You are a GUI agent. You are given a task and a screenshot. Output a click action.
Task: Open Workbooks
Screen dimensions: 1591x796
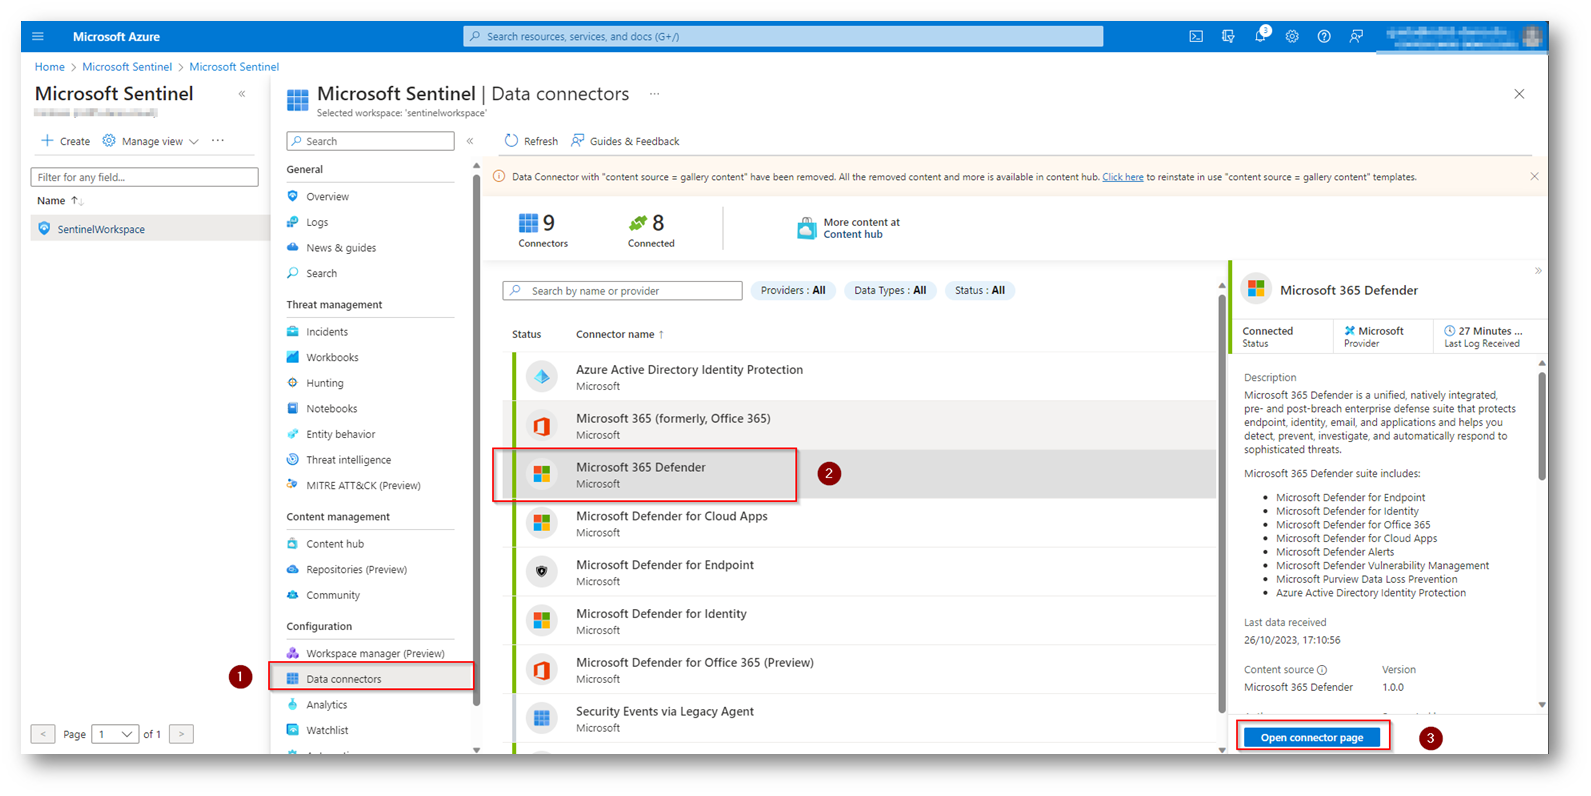point(332,357)
